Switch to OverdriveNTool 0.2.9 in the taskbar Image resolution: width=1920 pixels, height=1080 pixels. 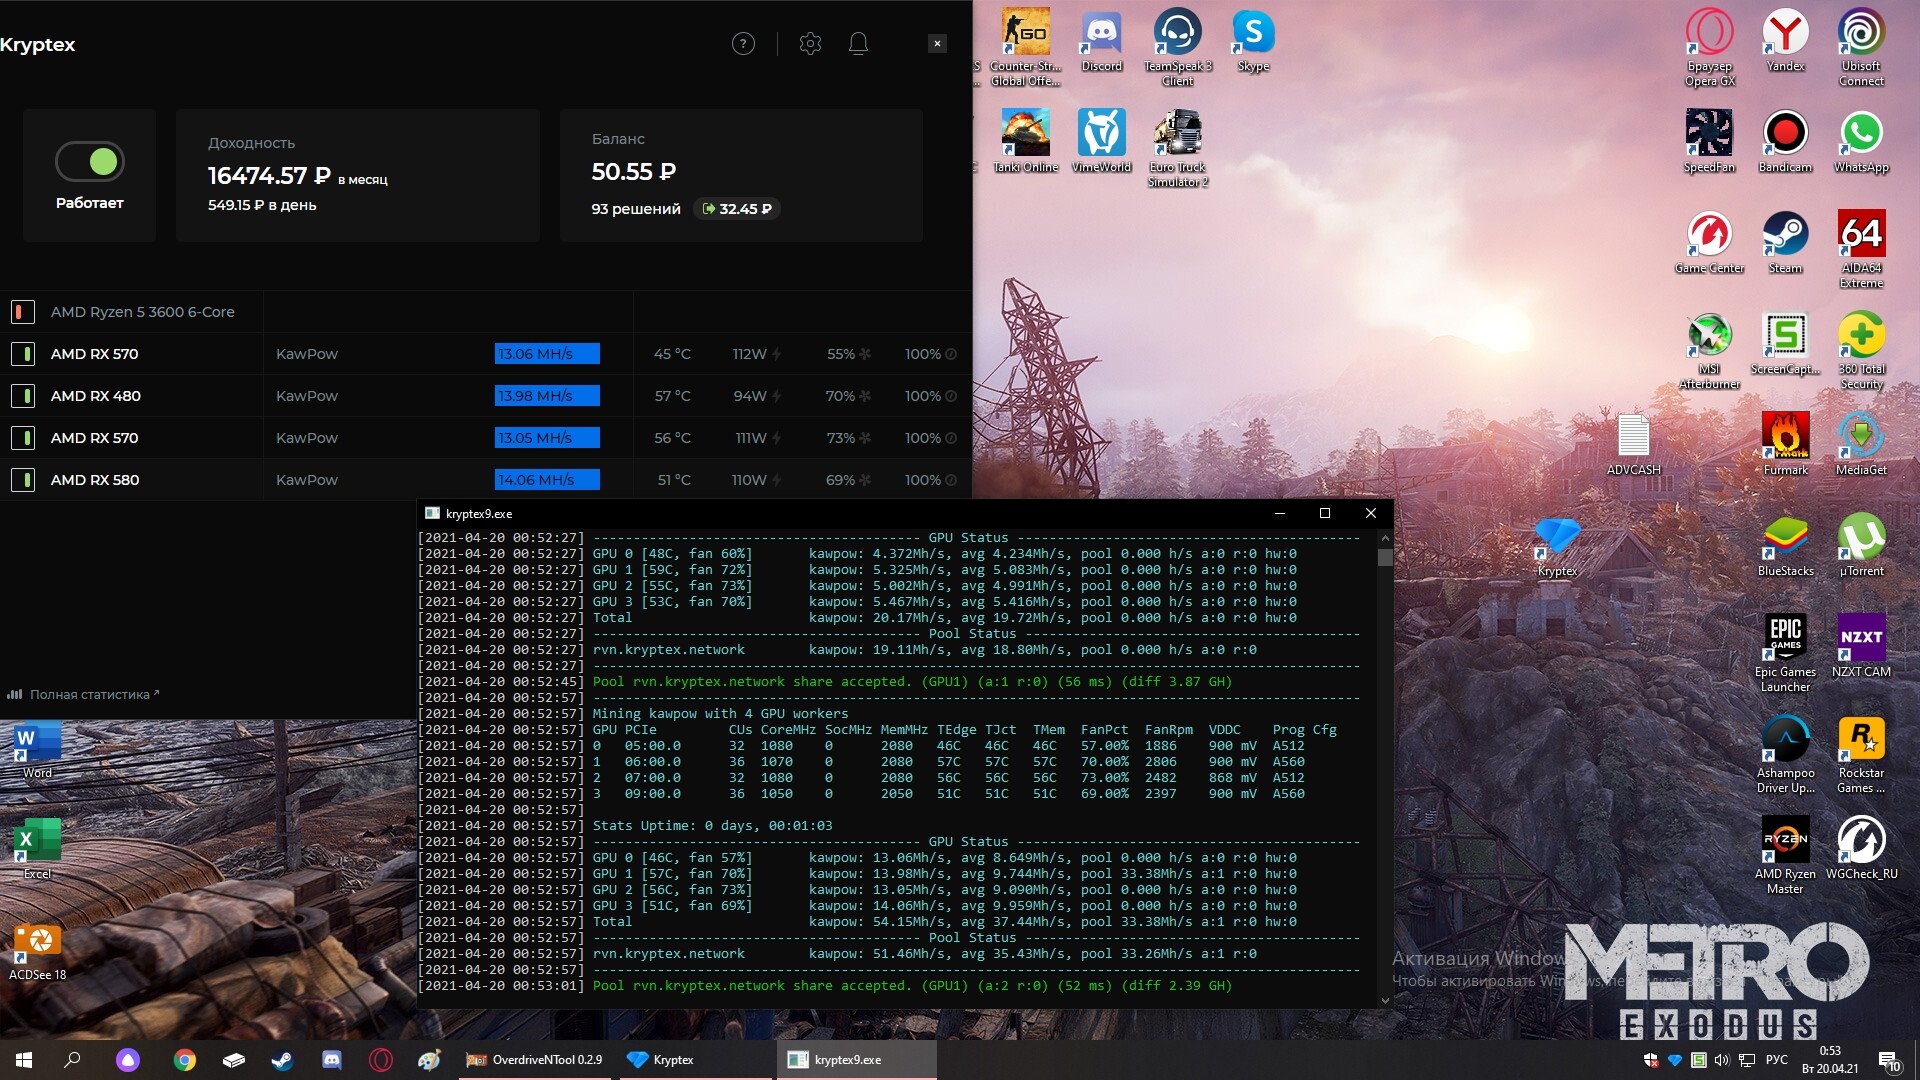tap(536, 1060)
